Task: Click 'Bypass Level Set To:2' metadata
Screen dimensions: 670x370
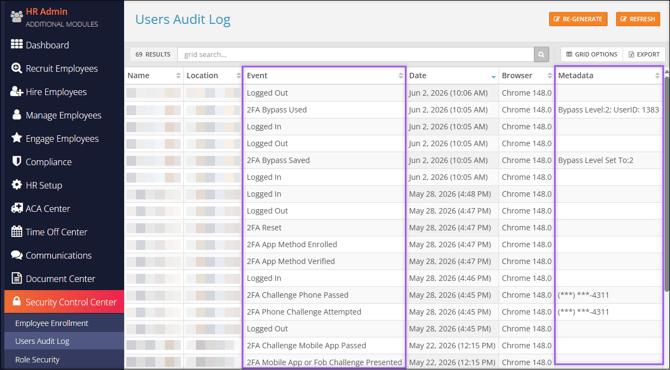Action: click(596, 160)
